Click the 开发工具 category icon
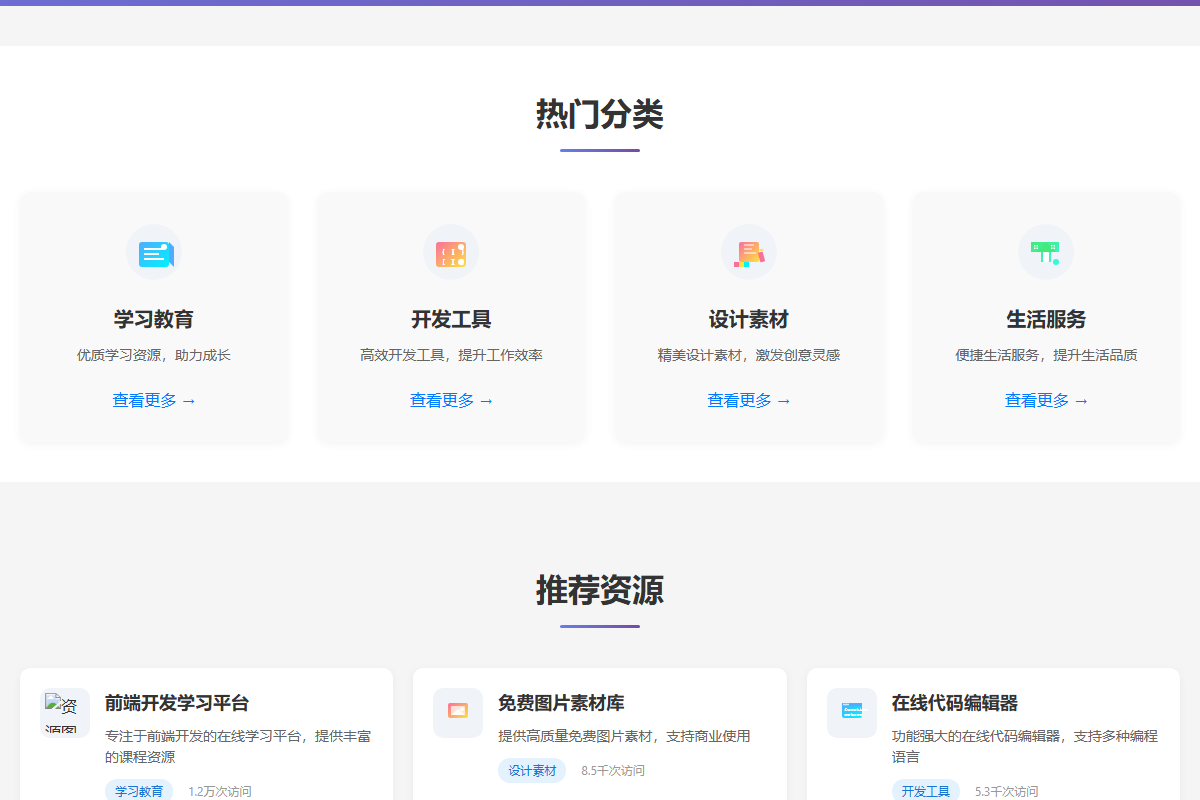This screenshot has width=1200, height=800. [451, 251]
